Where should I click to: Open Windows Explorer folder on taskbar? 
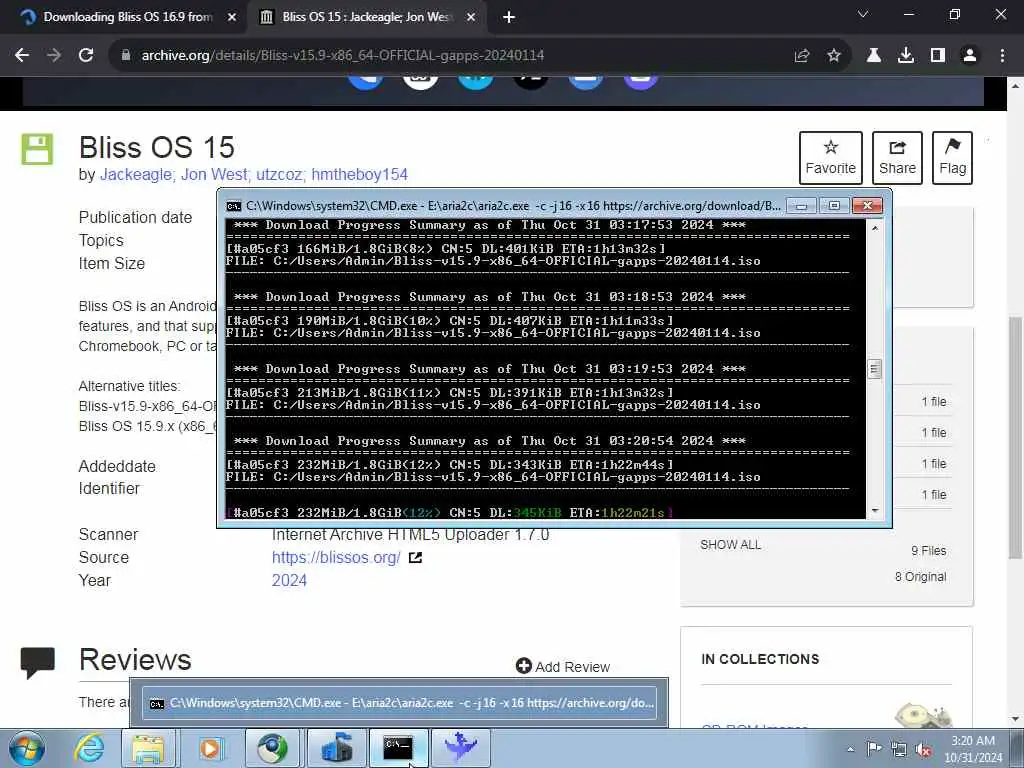click(149, 748)
